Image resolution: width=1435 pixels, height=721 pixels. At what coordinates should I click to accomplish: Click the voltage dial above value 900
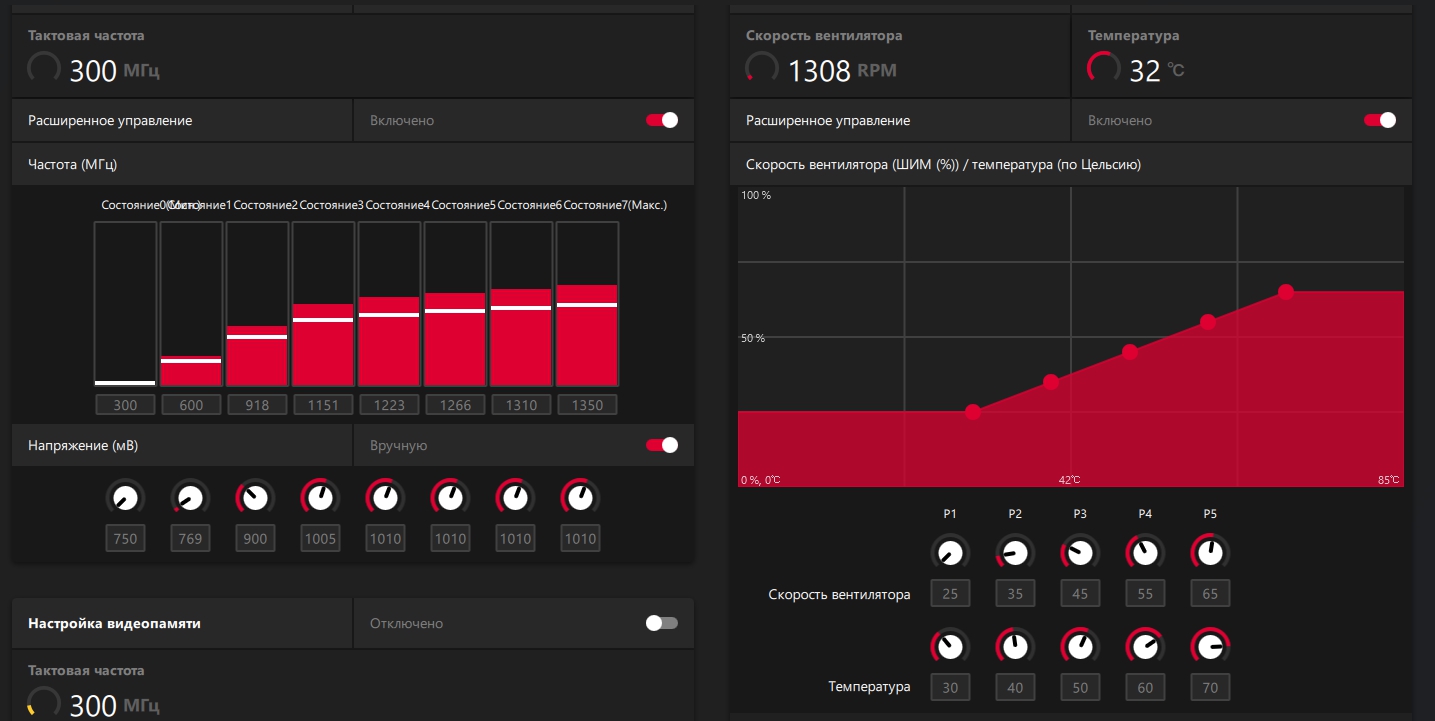(x=255, y=497)
